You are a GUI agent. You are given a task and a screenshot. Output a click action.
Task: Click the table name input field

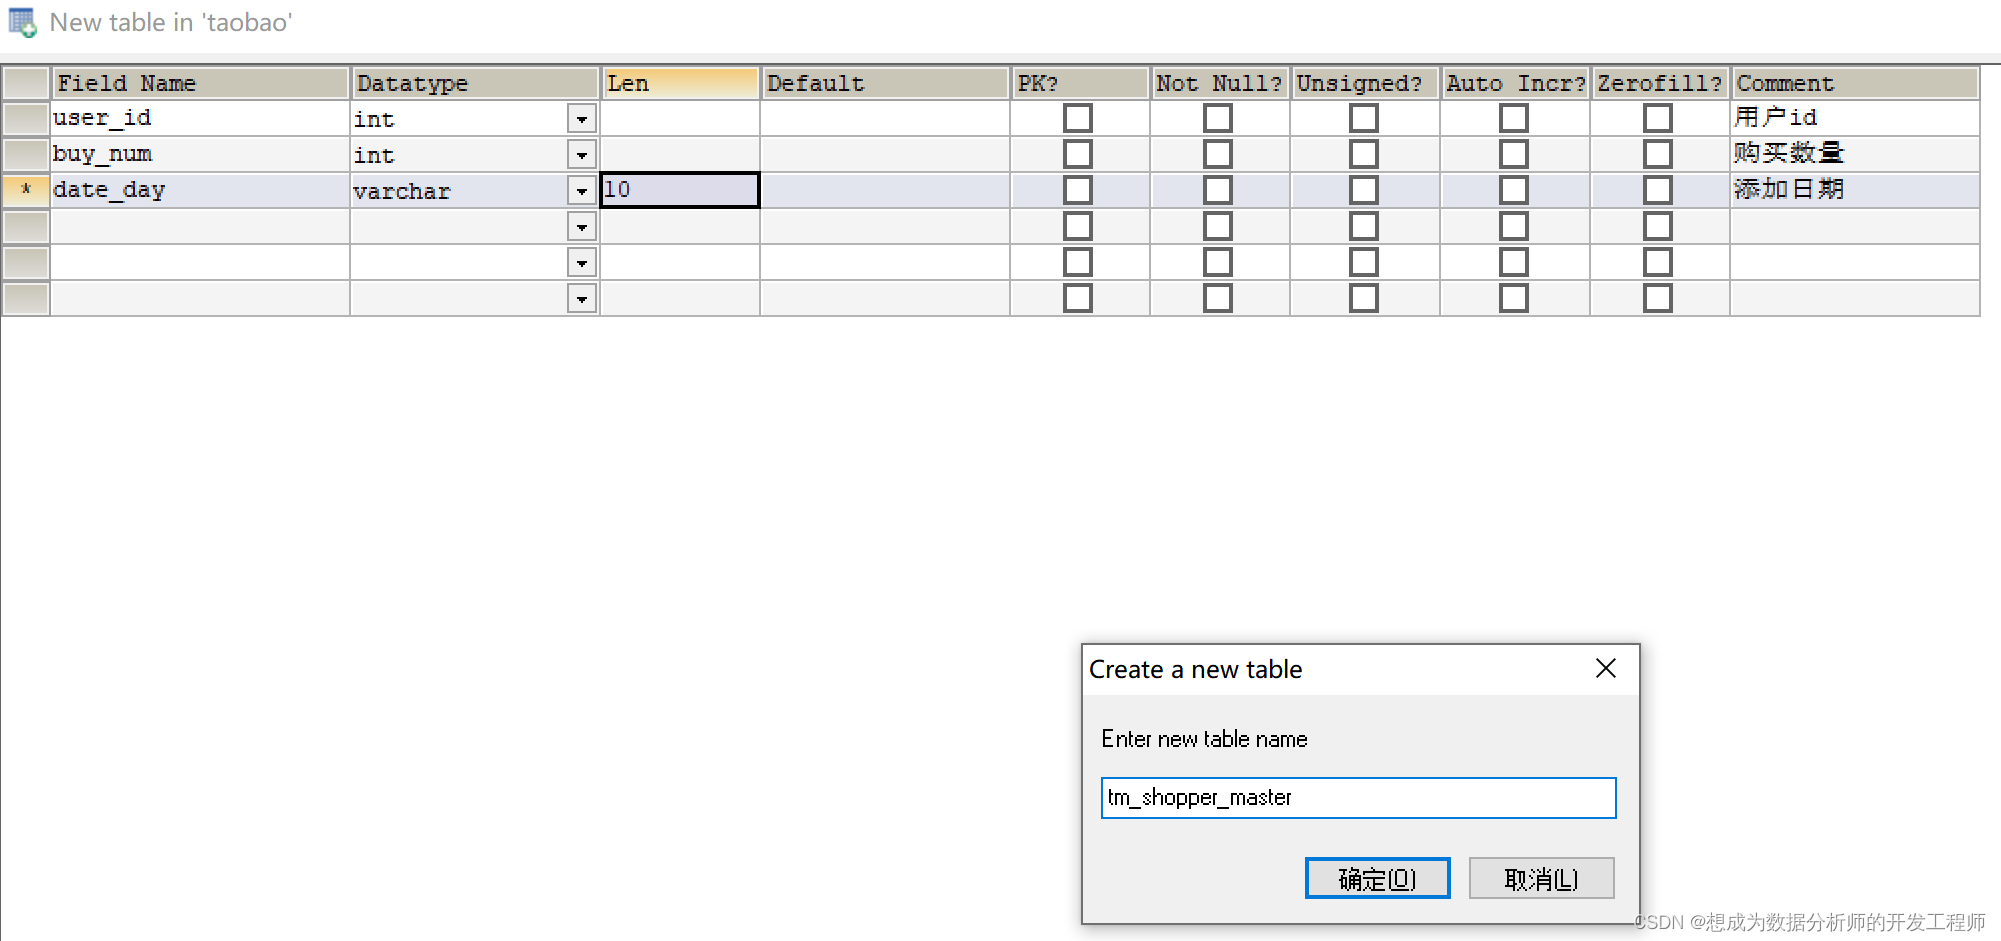[x=1358, y=798]
